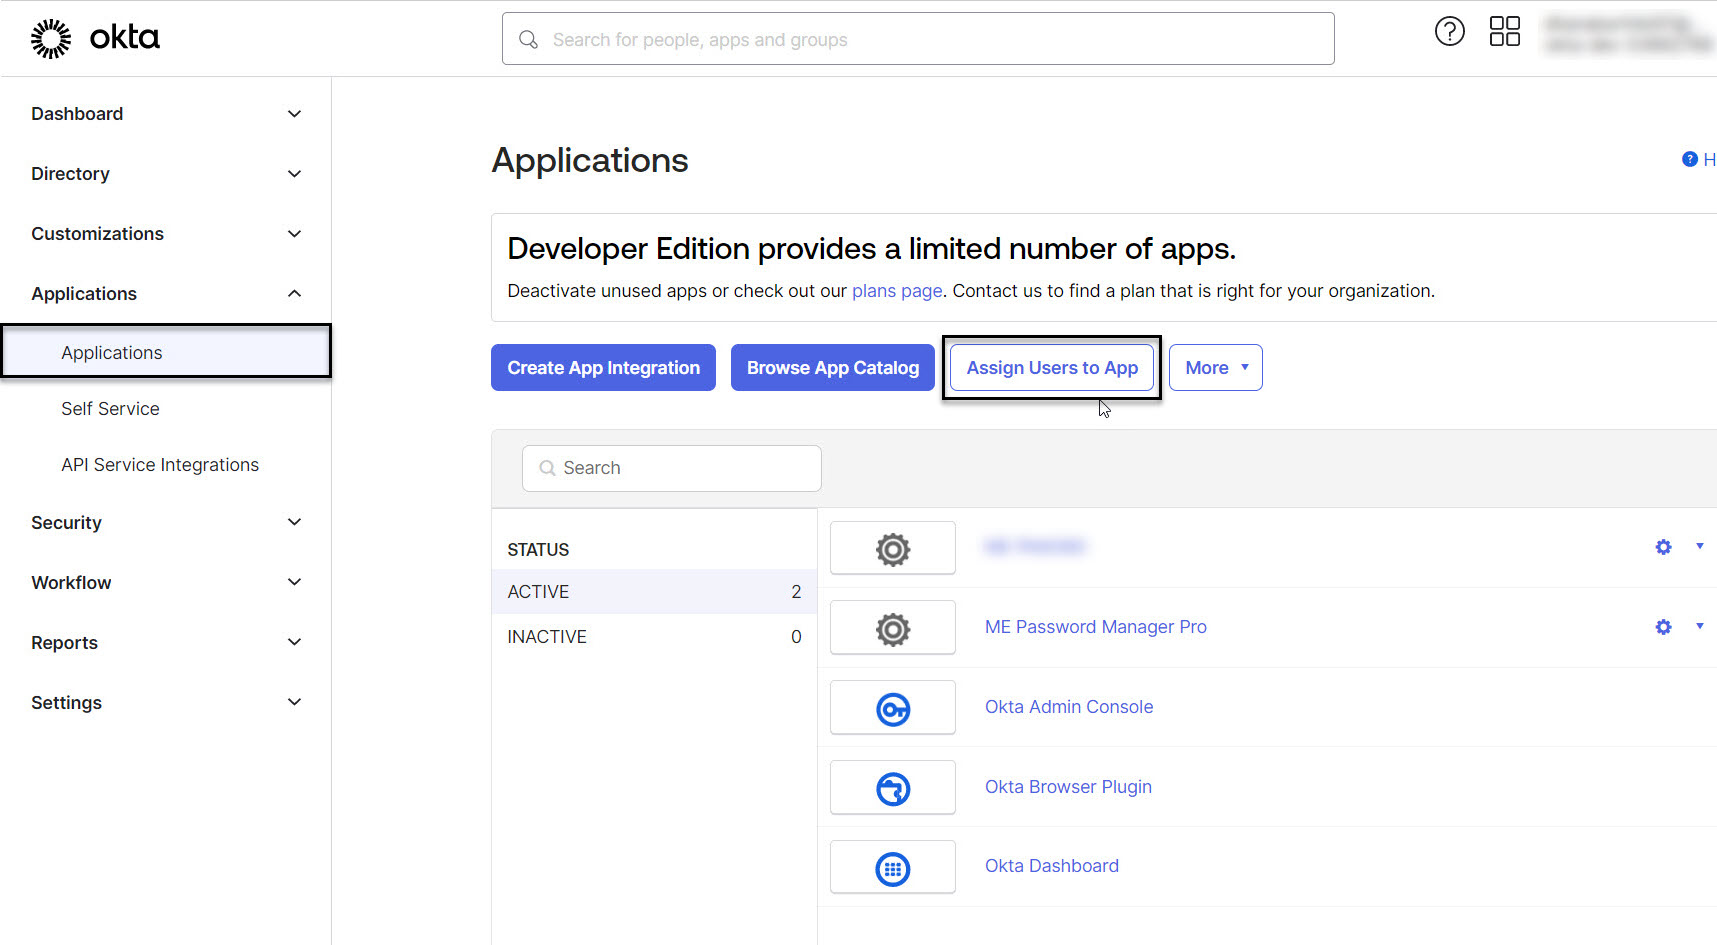Click Browse App Catalog button
The width and height of the screenshot is (1717, 945).
[x=832, y=368]
